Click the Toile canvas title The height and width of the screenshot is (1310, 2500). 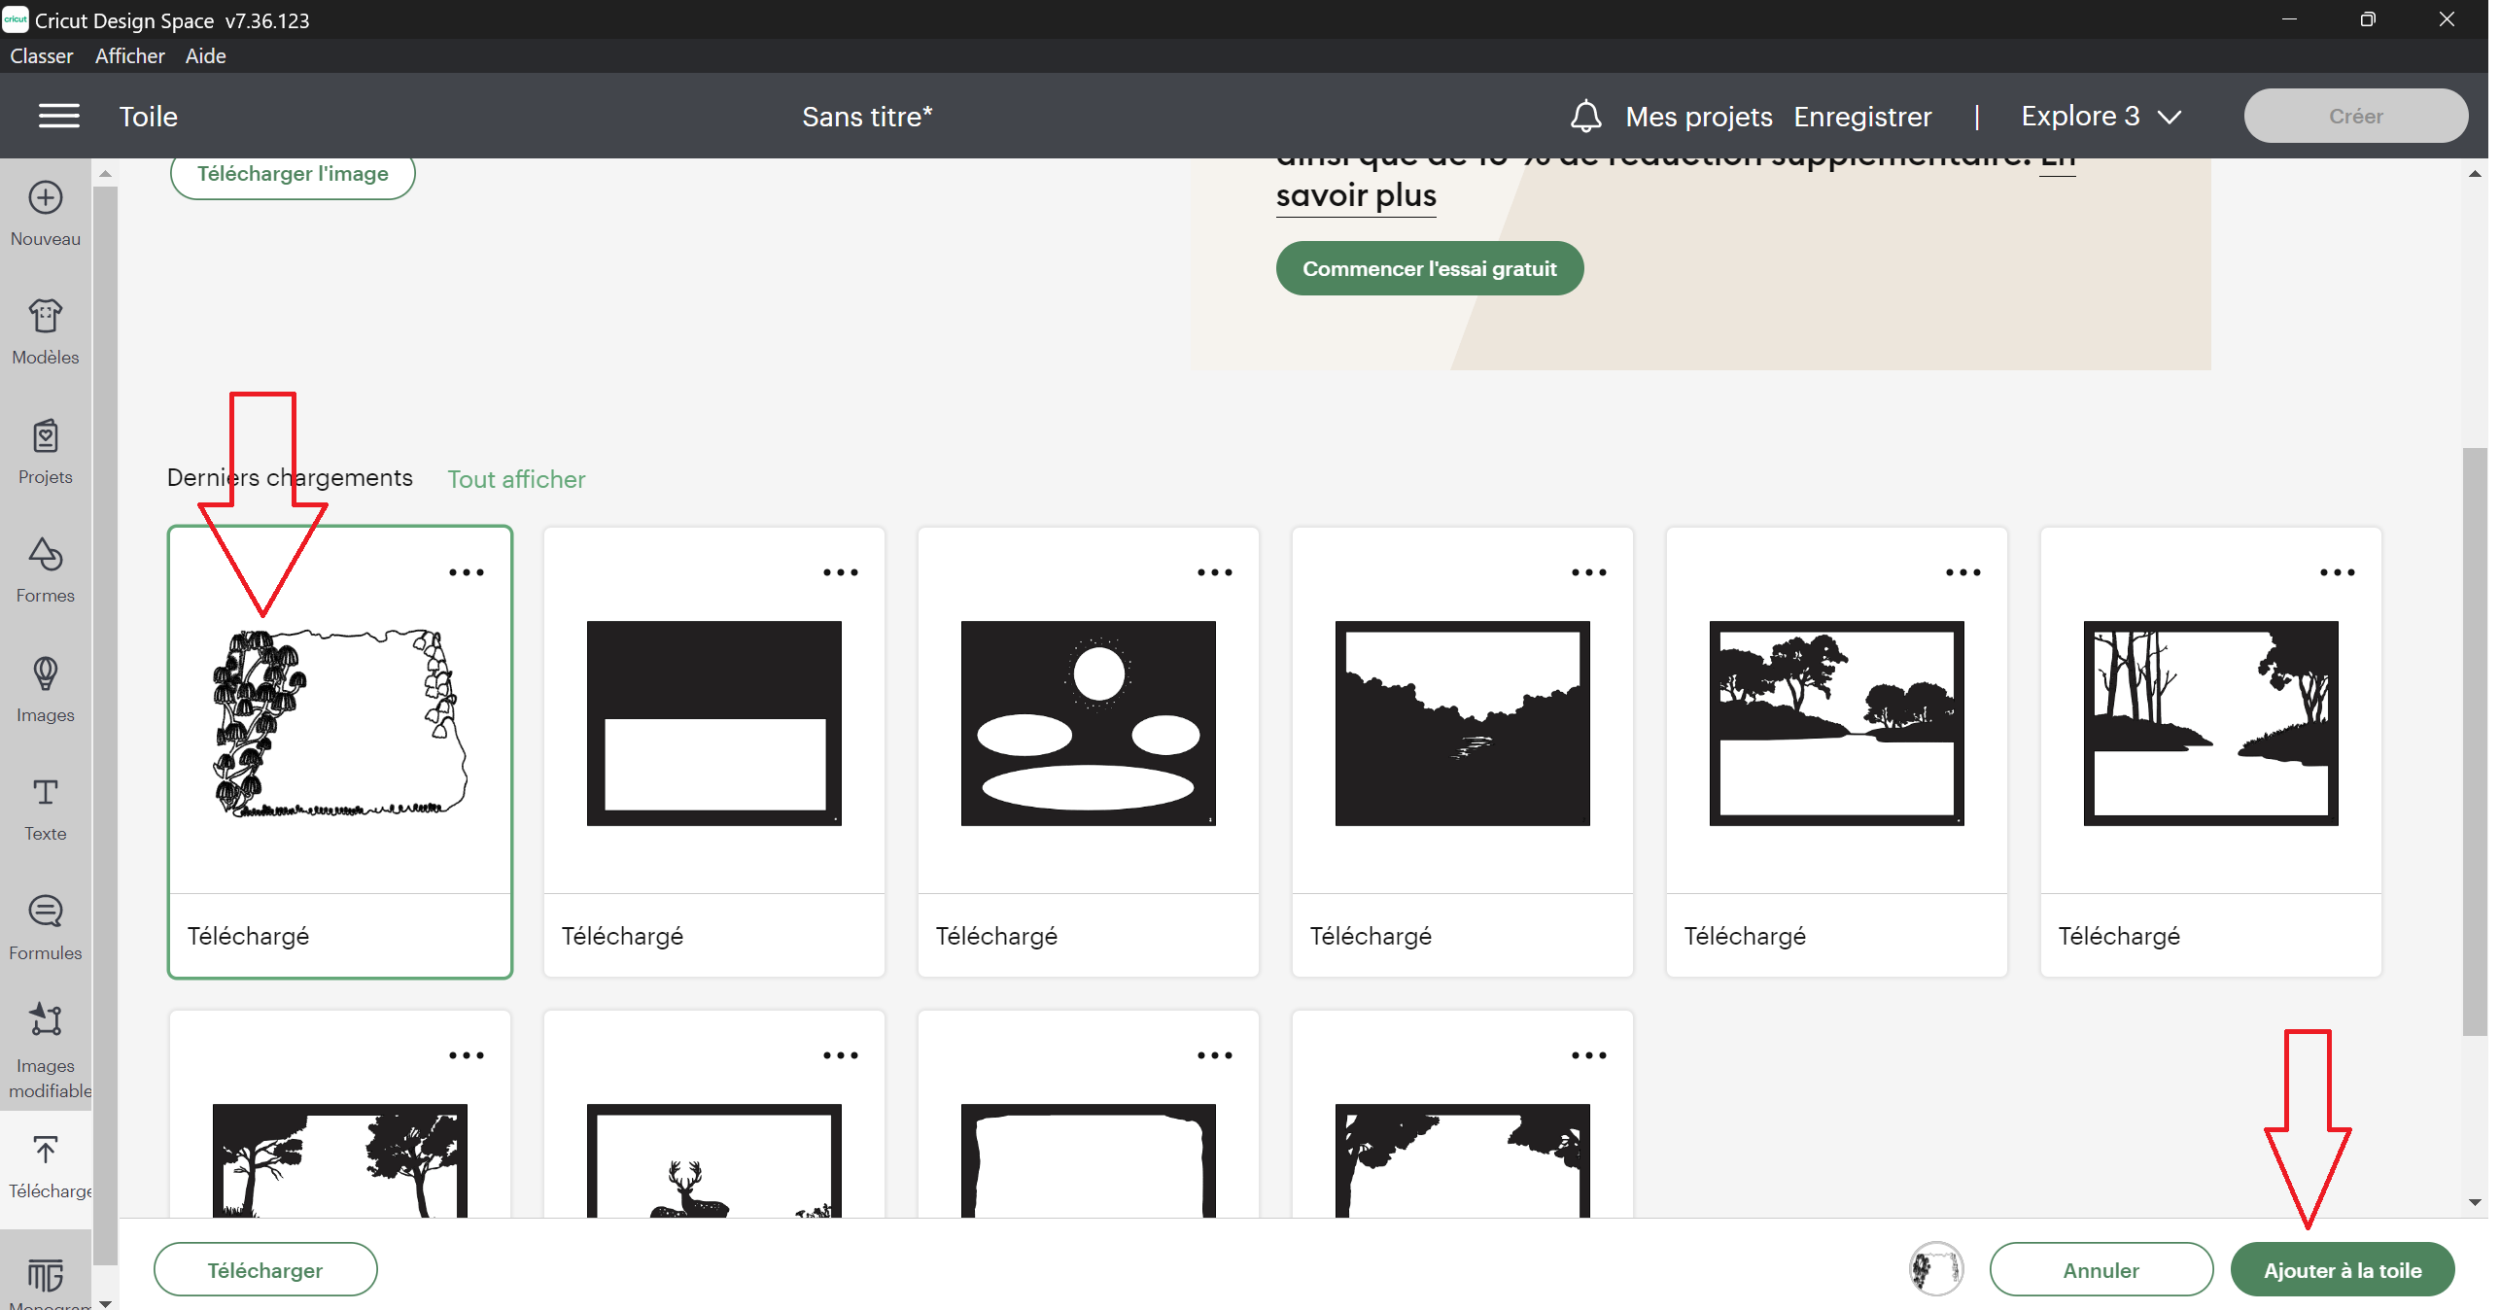[x=148, y=116]
